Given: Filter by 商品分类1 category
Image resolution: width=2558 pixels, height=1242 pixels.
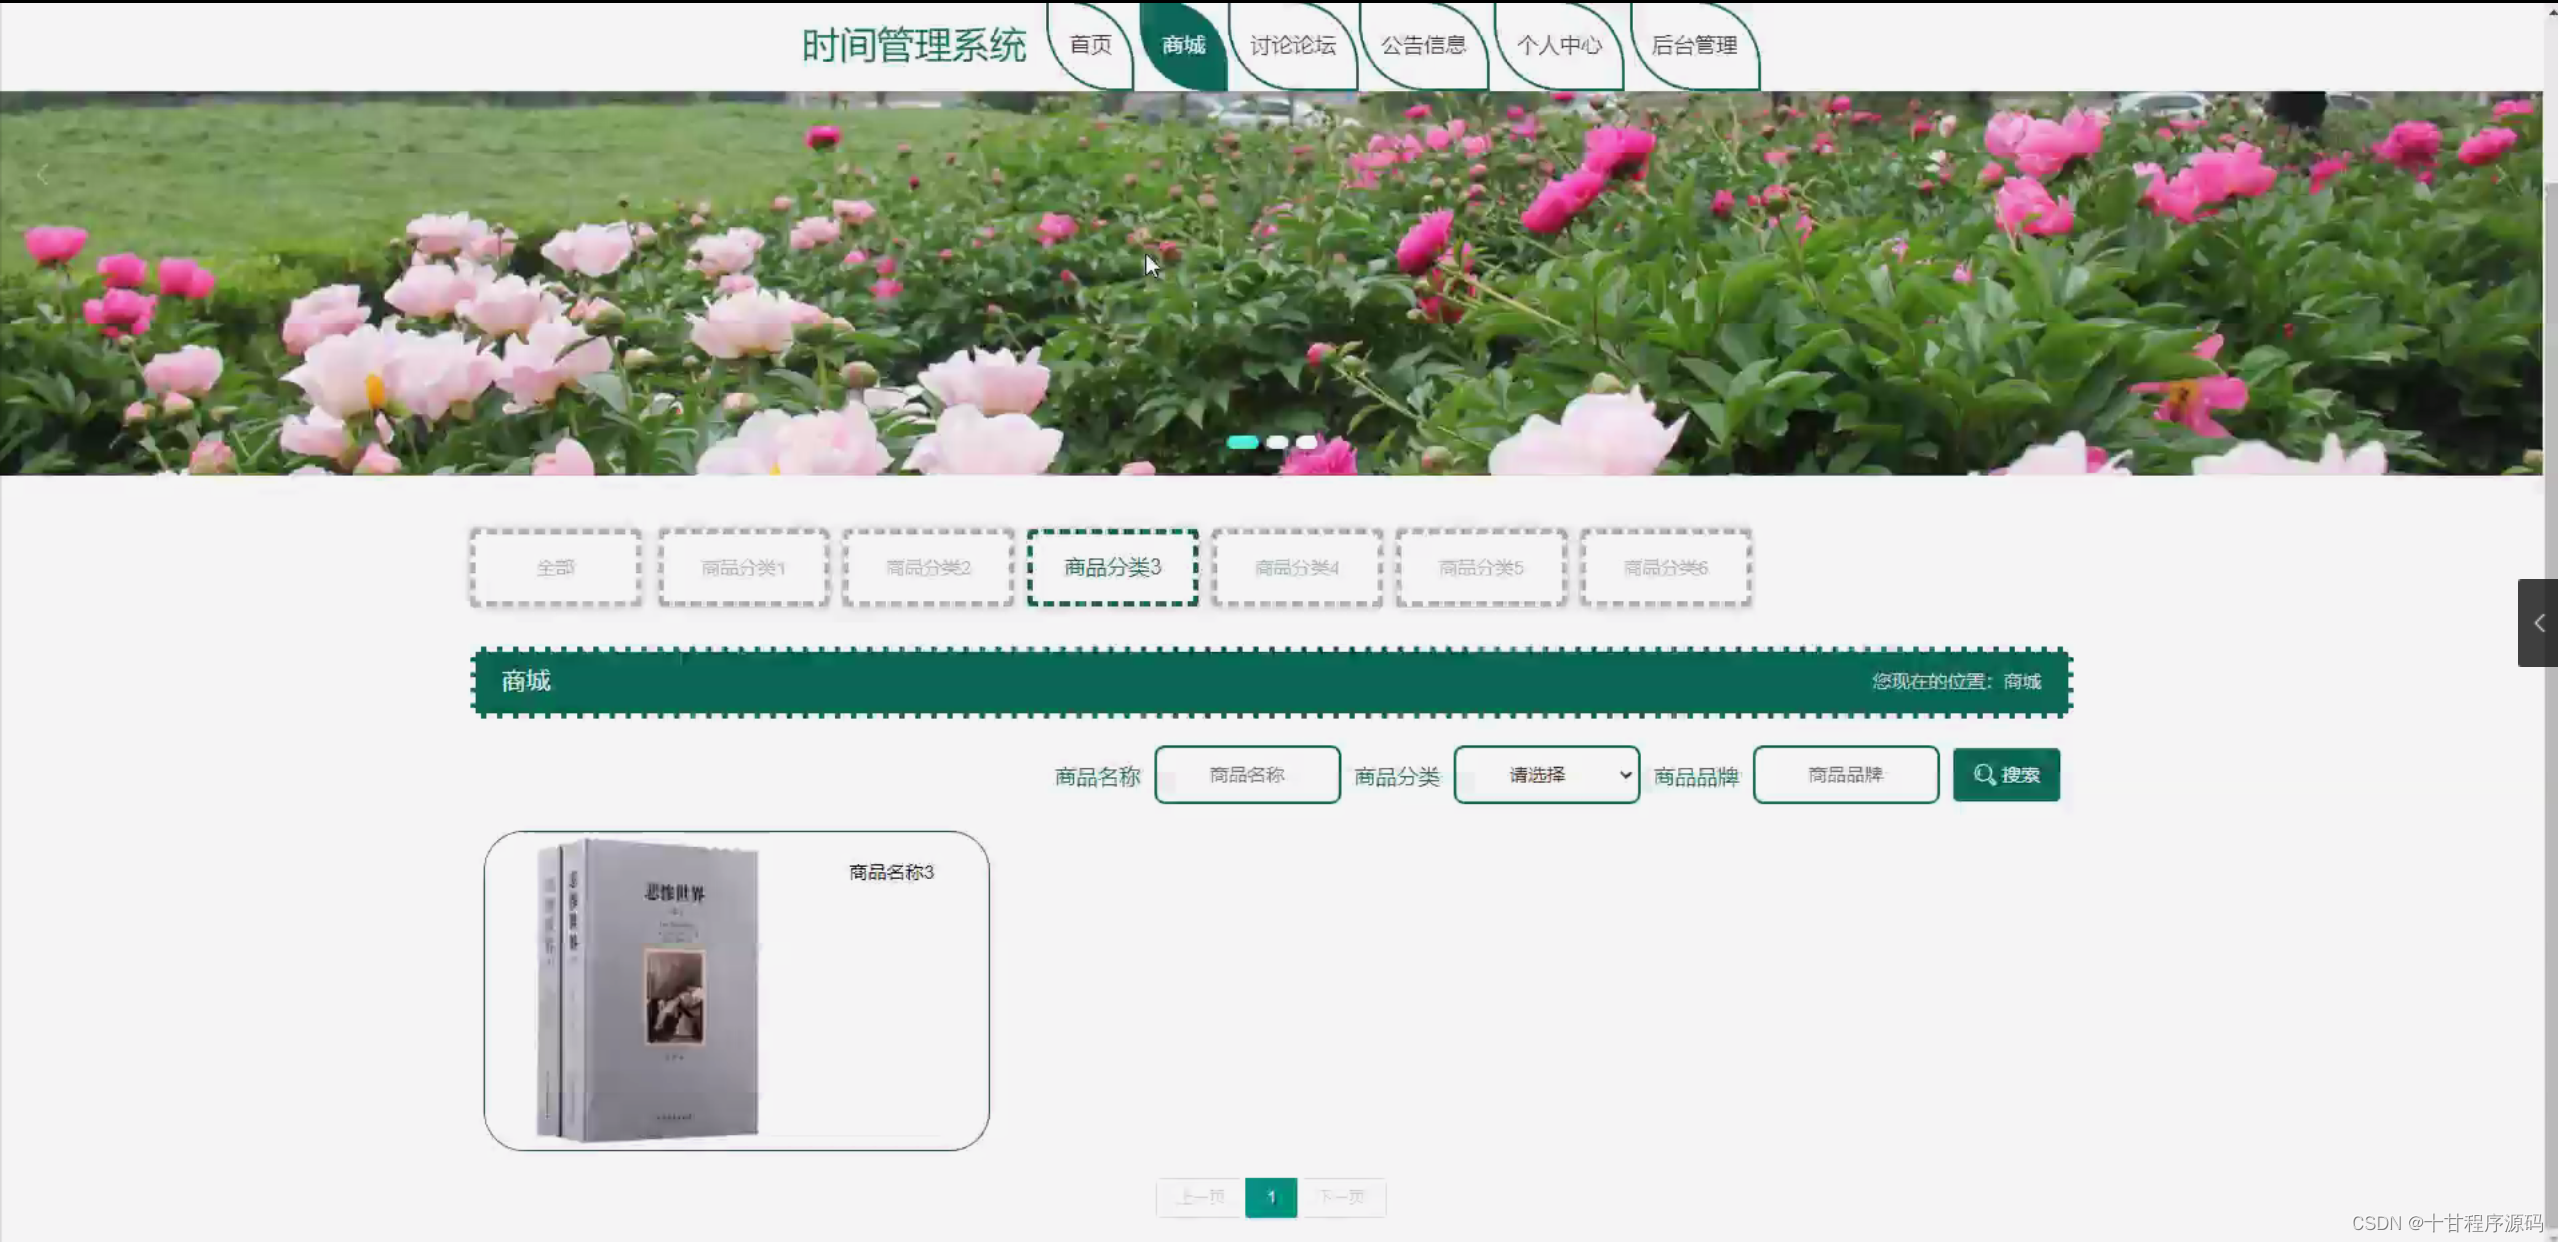Looking at the screenshot, I should point(743,568).
